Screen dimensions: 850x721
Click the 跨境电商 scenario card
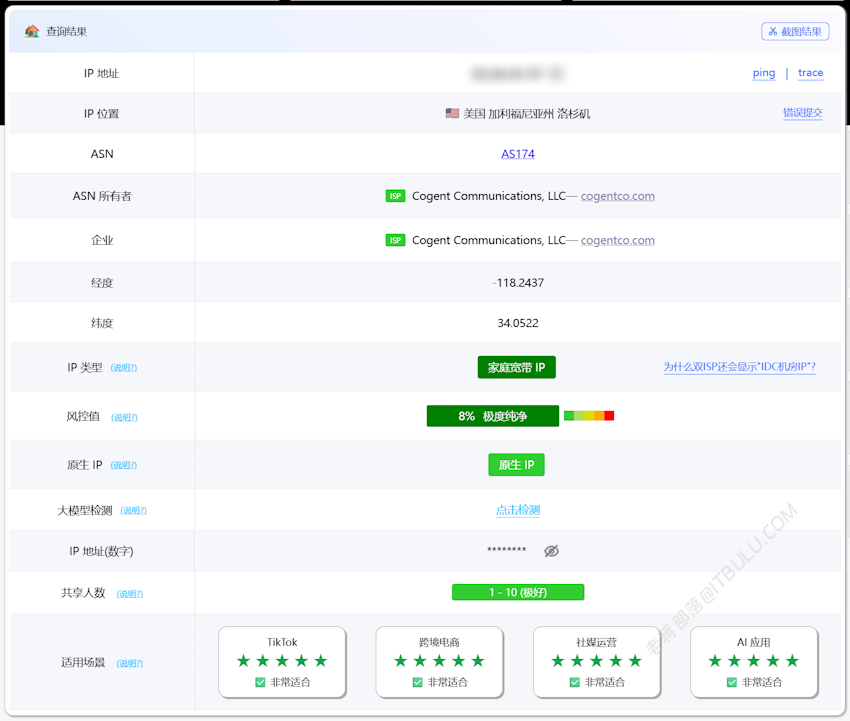[x=439, y=662]
